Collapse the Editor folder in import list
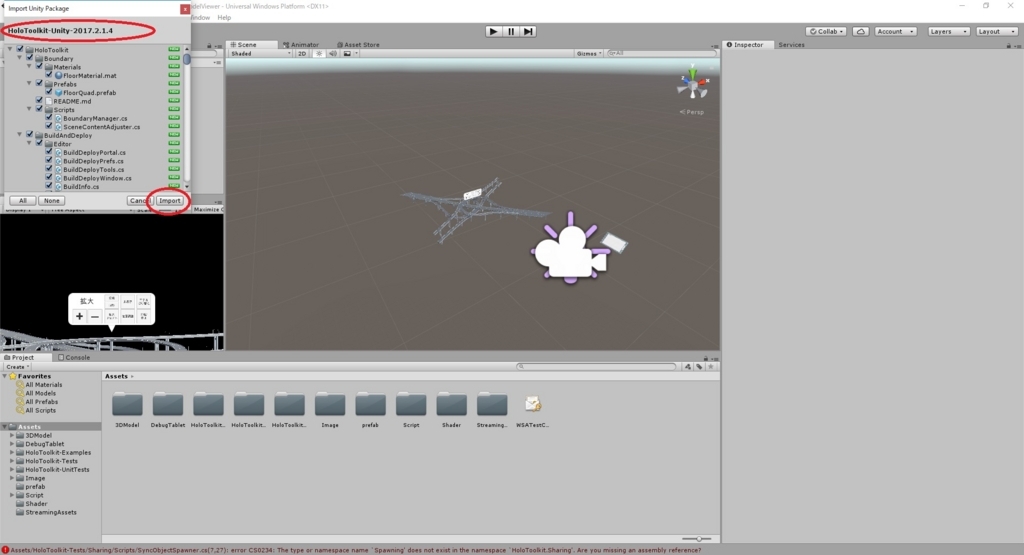The height and width of the screenshot is (555, 1024). (x=29, y=143)
